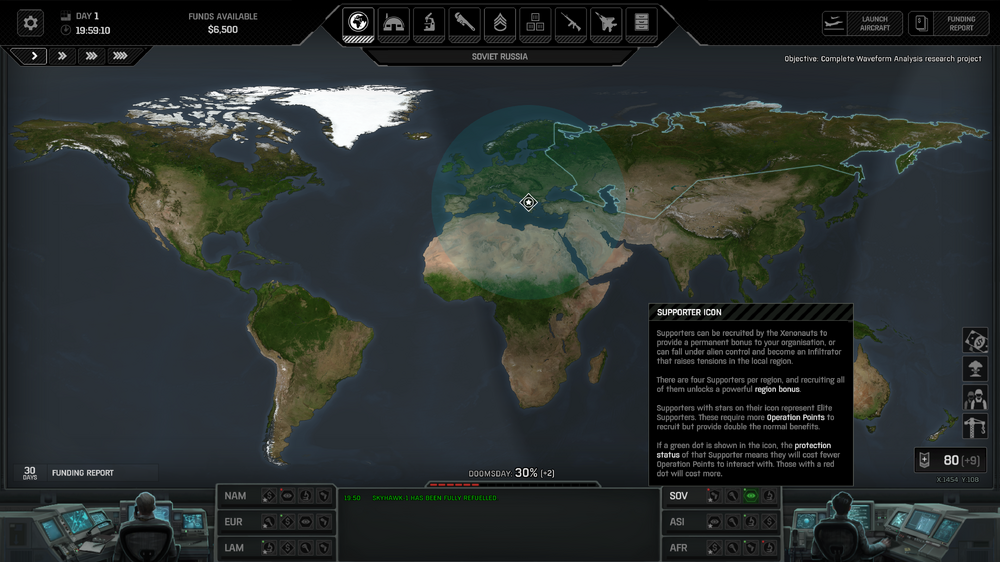Click EUR shield supporter icon

tap(324, 522)
